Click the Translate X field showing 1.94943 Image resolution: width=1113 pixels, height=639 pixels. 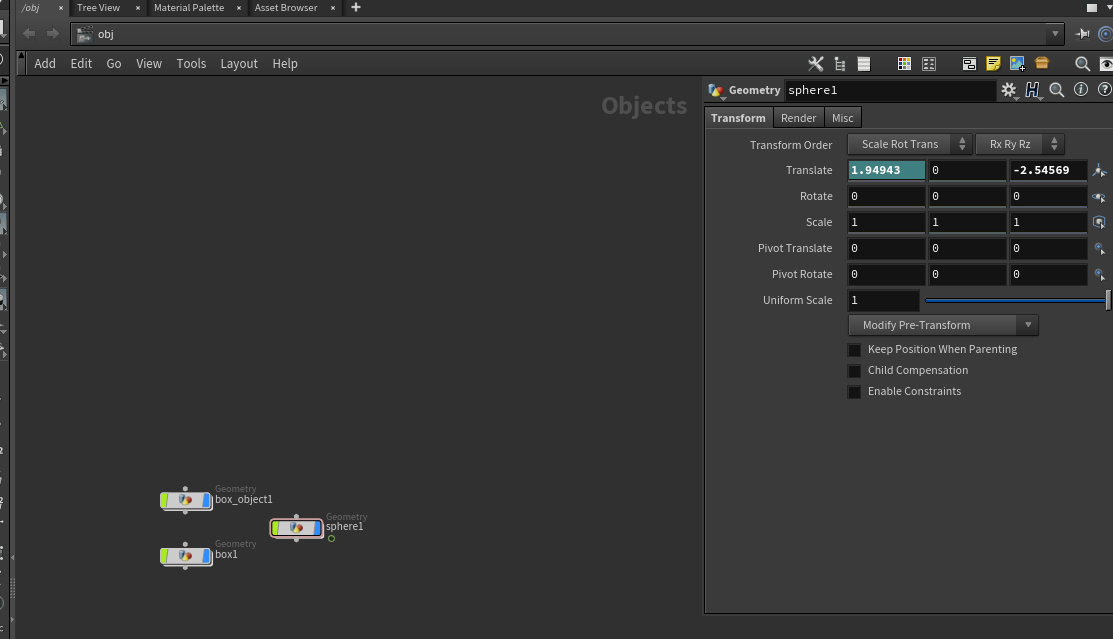tap(886, 171)
